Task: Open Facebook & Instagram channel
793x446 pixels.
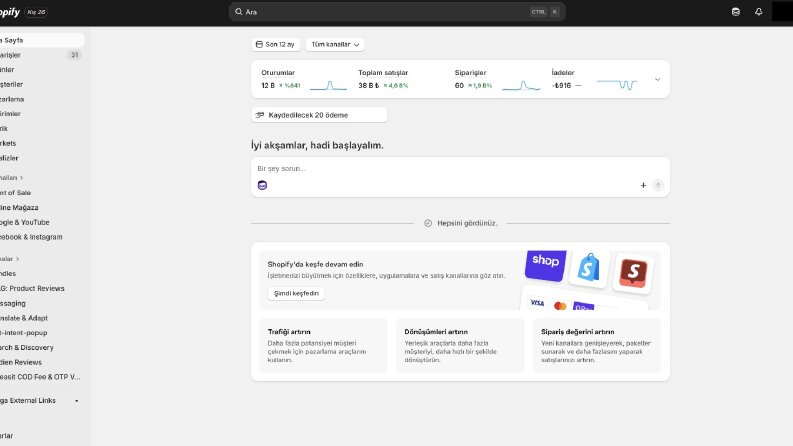Action: (x=40, y=237)
